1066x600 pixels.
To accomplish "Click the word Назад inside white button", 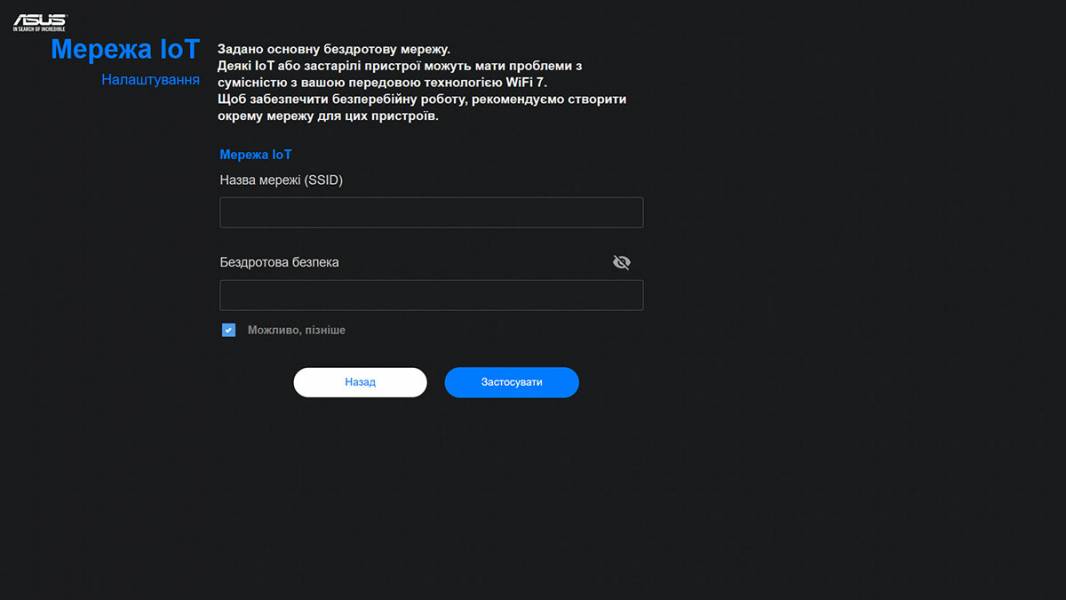I will pos(360,383).
